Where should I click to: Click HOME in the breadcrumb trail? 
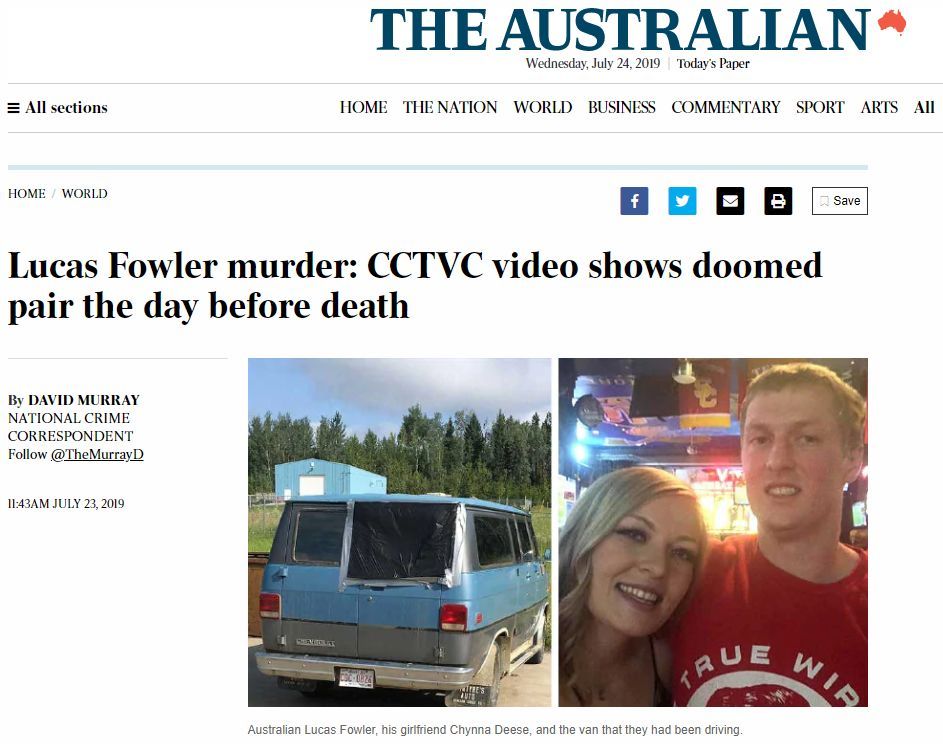[x=26, y=194]
